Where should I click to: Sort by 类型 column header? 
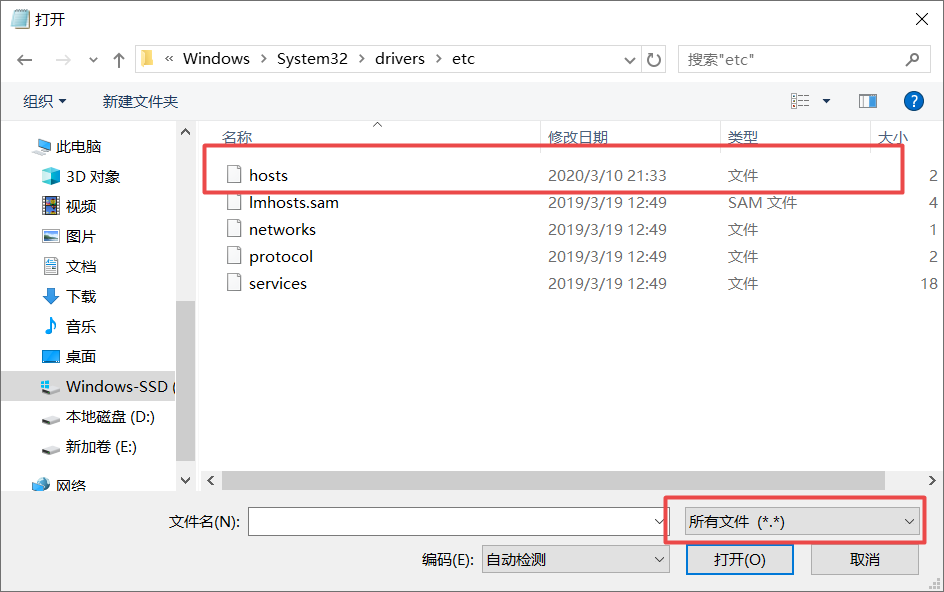coord(743,137)
